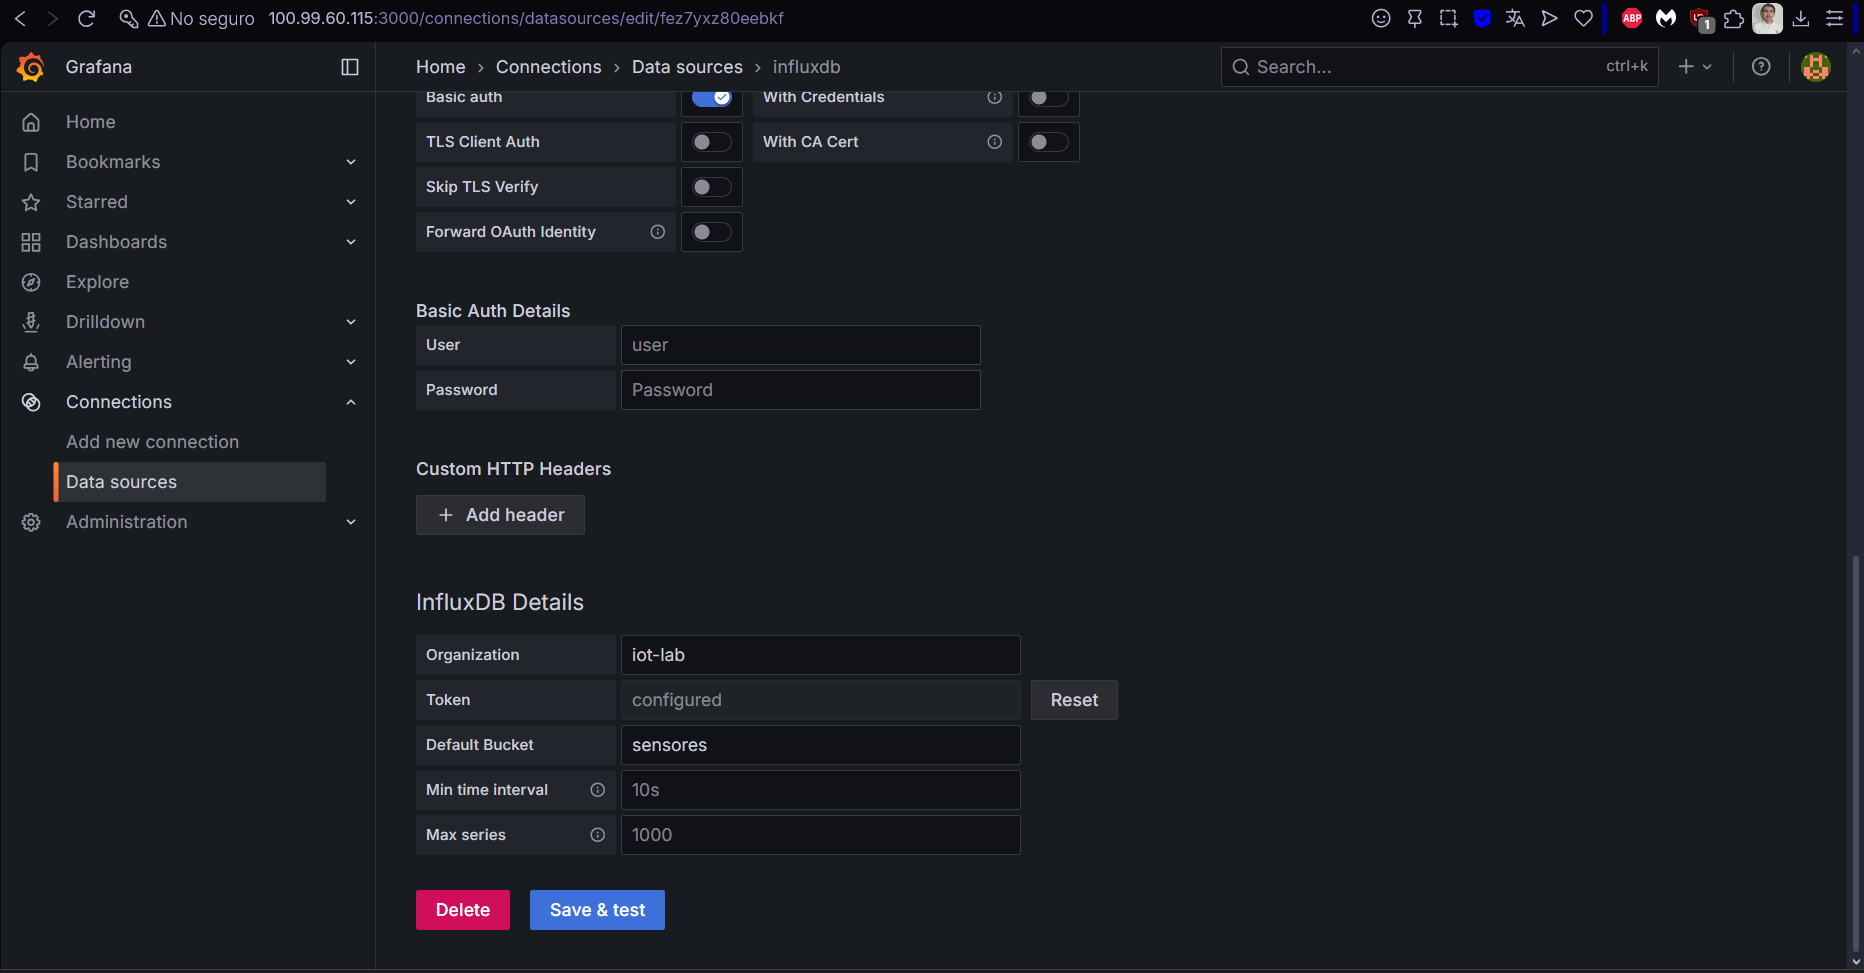Enable the With Credentials toggle

coord(1049,97)
